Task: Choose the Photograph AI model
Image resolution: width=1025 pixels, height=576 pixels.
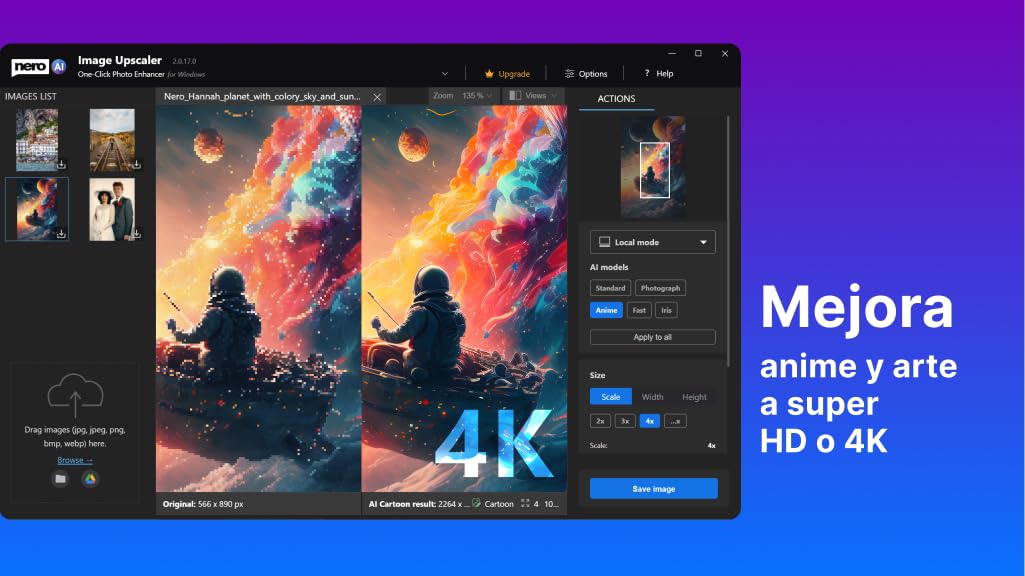Action: click(660, 288)
